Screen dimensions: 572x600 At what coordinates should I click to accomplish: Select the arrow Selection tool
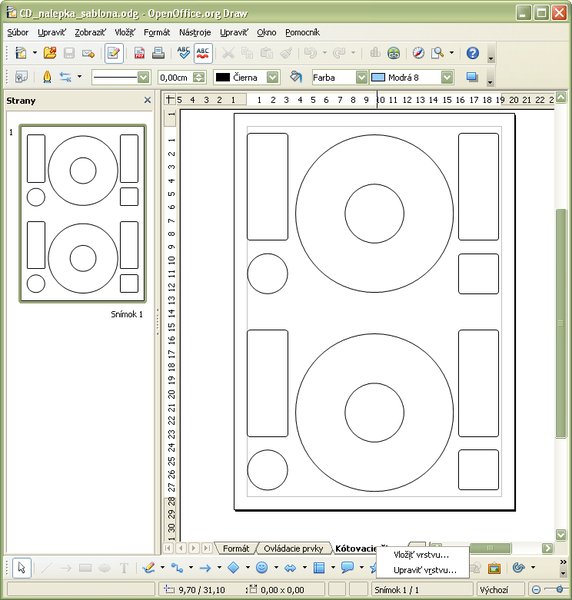(x=21, y=567)
